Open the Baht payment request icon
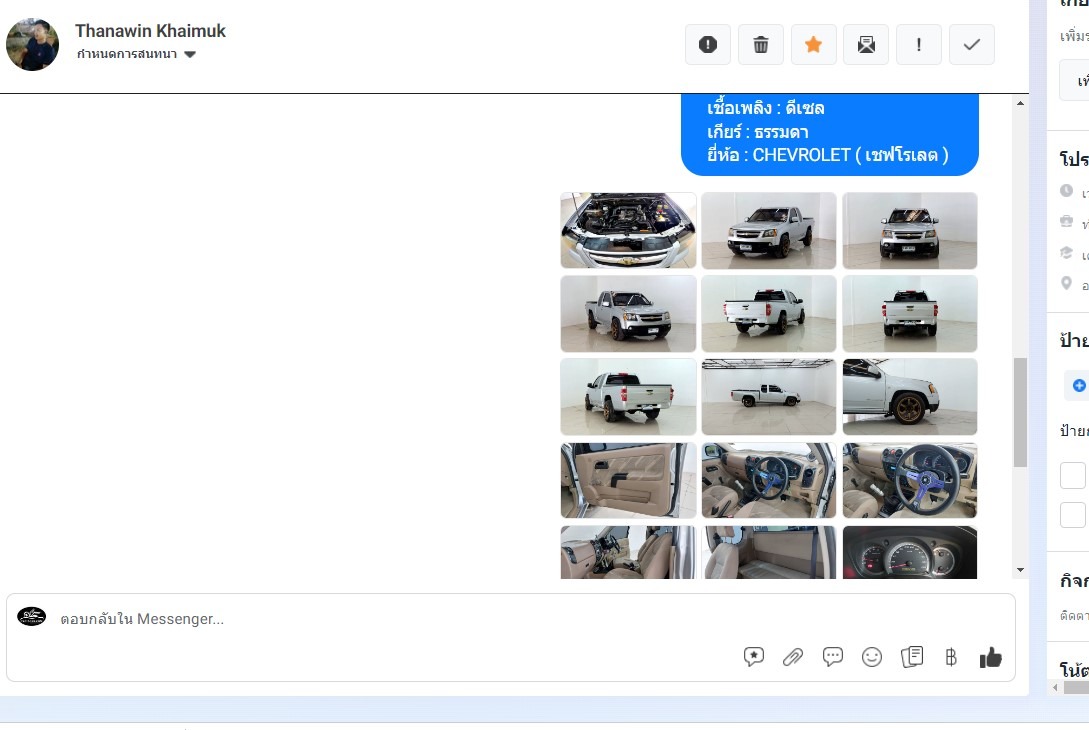1089x730 pixels. pyautogui.click(x=951, y=657)
